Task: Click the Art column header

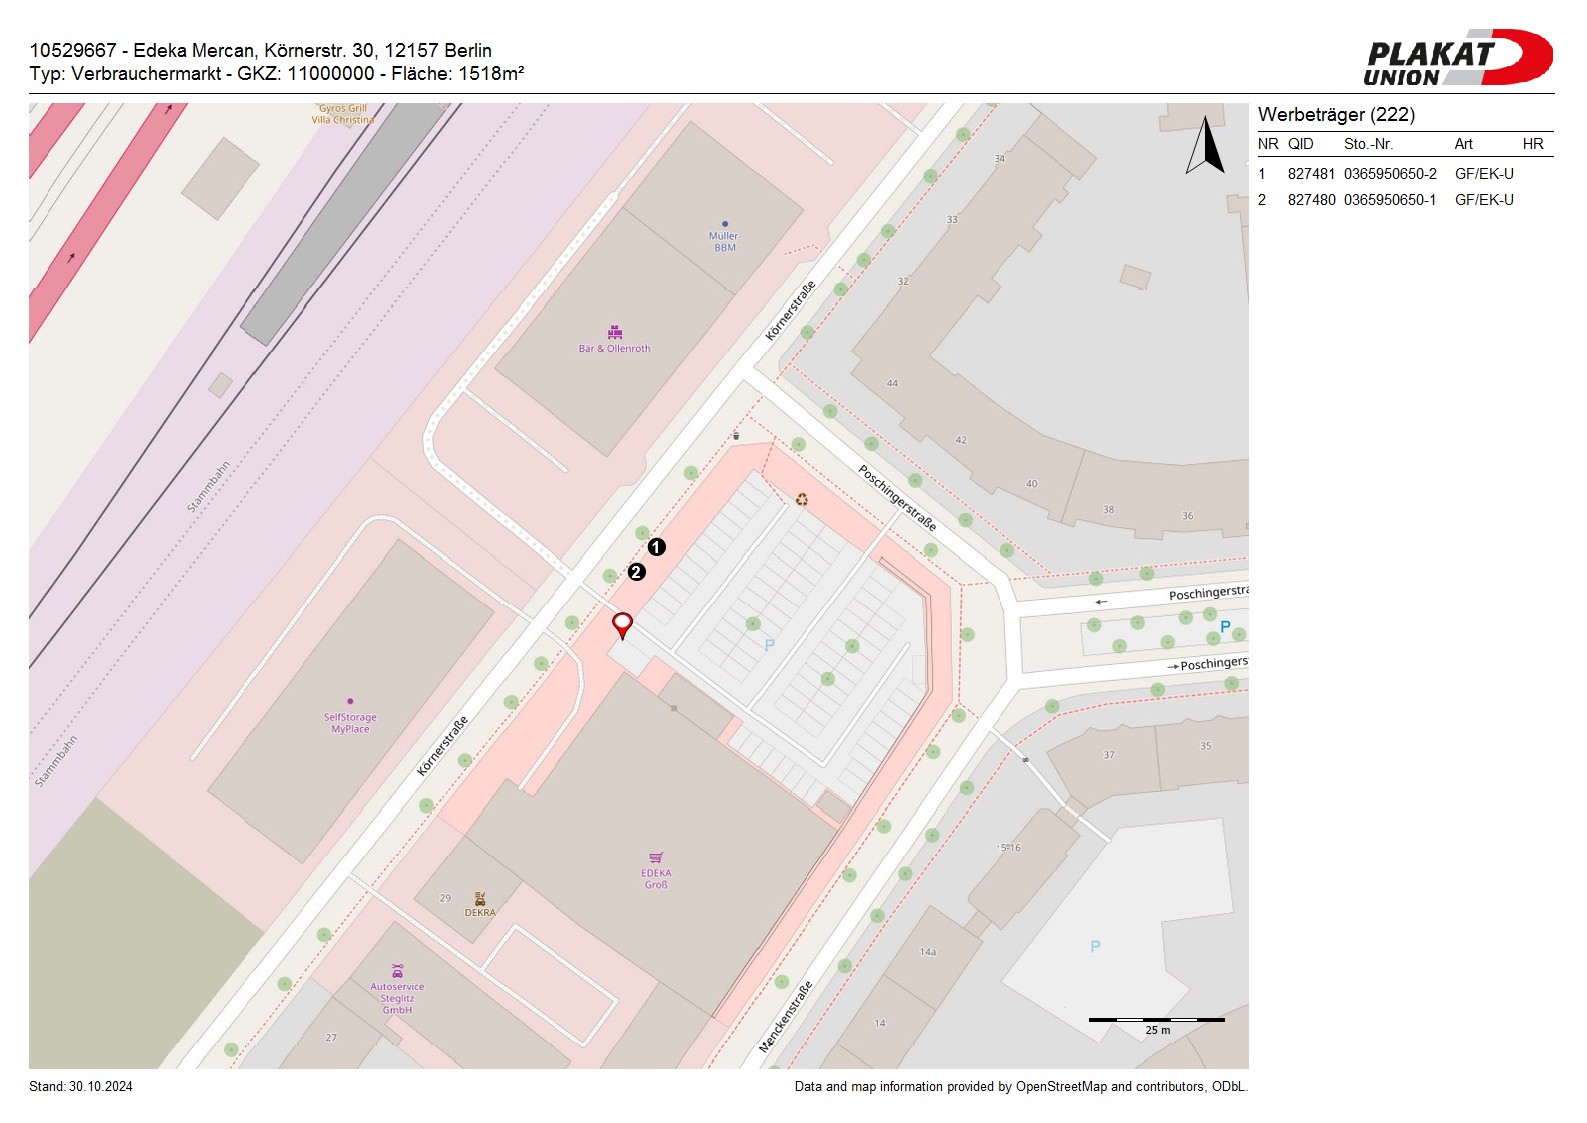Action: coord(1463,144)
